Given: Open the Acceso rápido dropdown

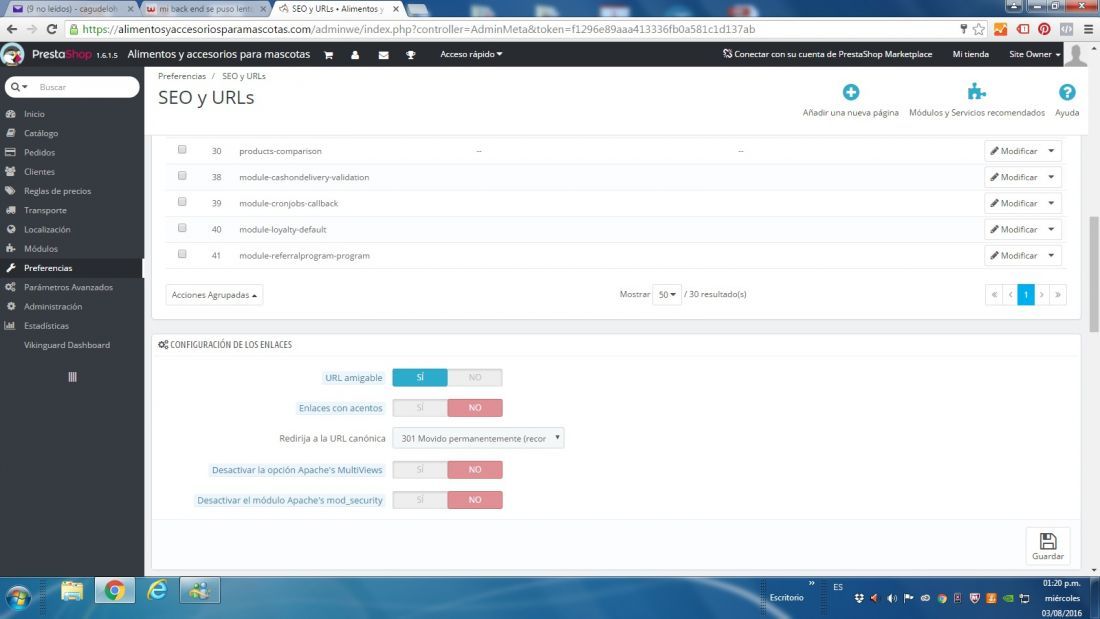Looking at the screenshot, I should click(x=471, y=54).
